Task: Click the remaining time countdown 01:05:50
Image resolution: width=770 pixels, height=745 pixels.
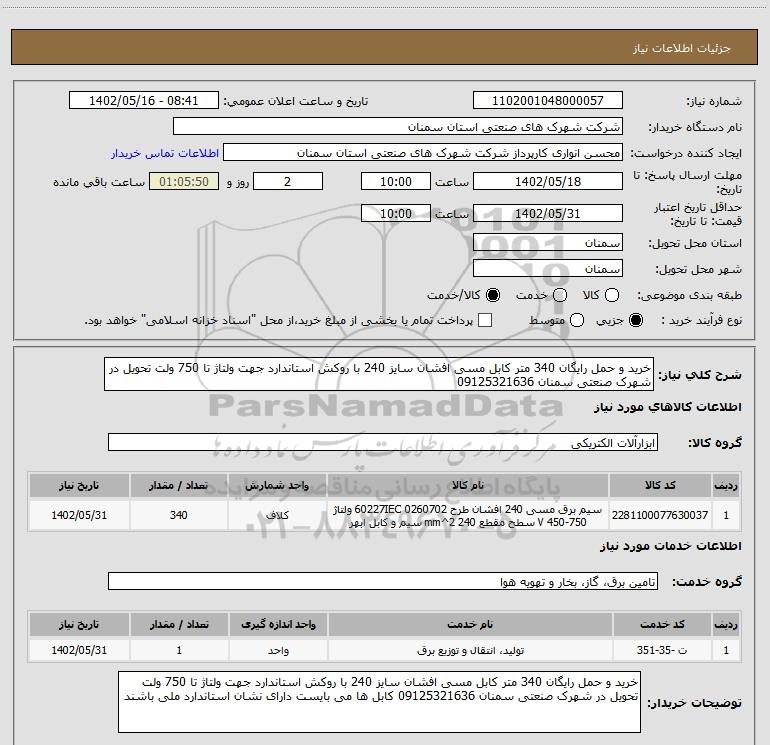Action: [x=184, y=181]
